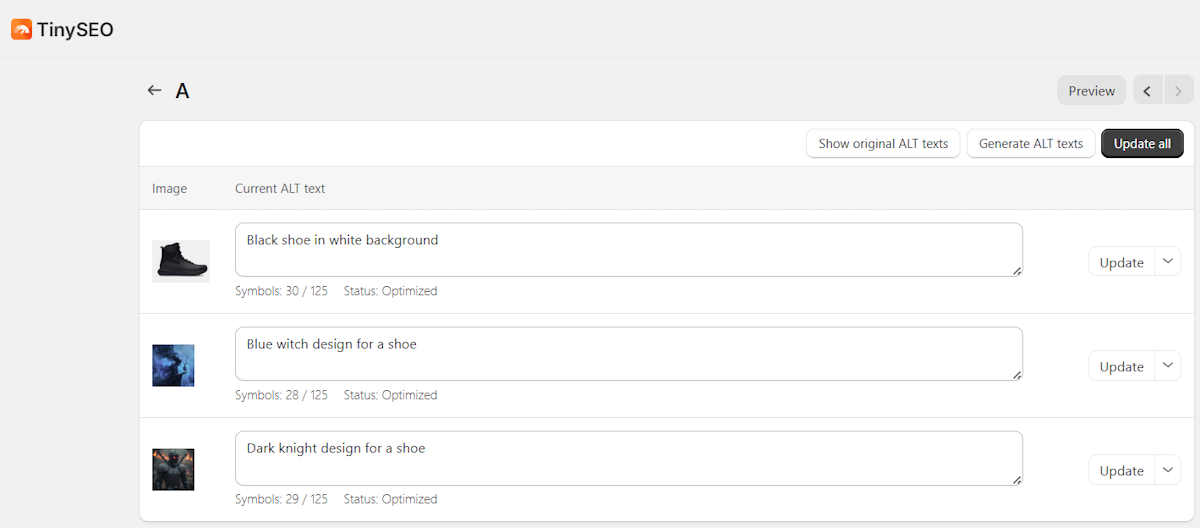Viewport: 1200px width, 528px height.
Task: Click the TinySEO brand name
Action: click(x=75, y=30)
